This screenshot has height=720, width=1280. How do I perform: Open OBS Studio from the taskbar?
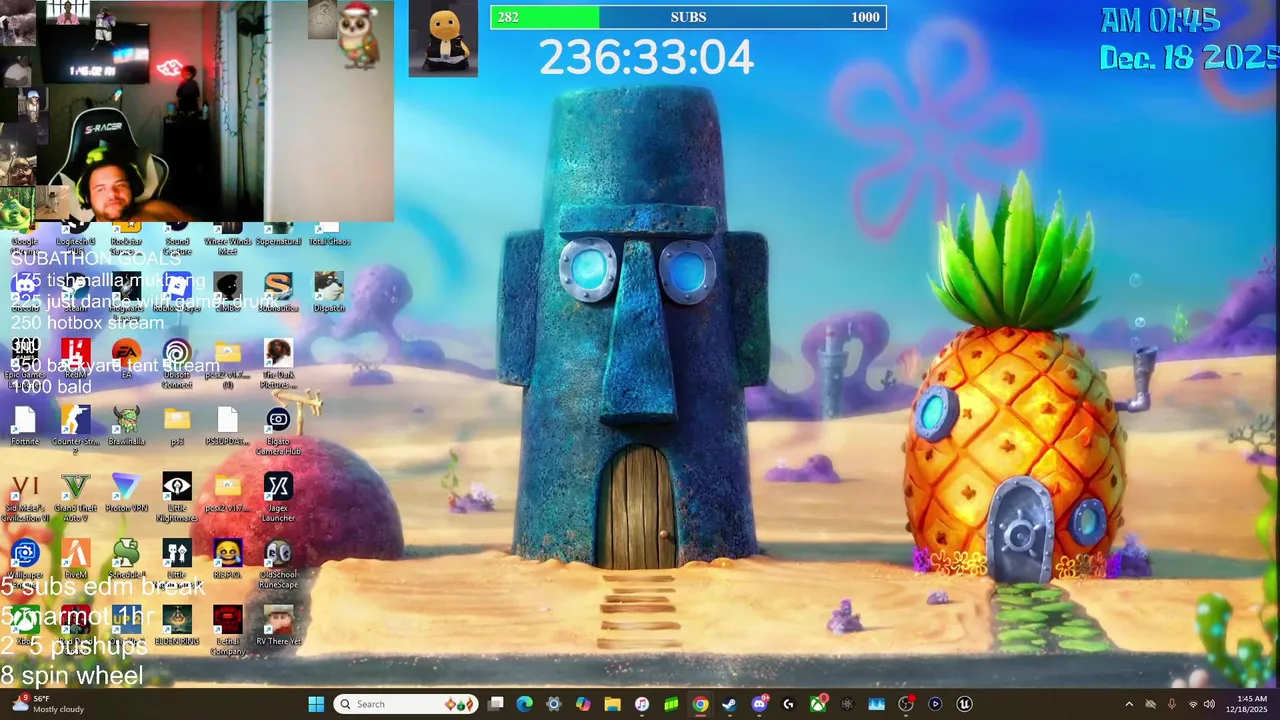coord(906,704)
